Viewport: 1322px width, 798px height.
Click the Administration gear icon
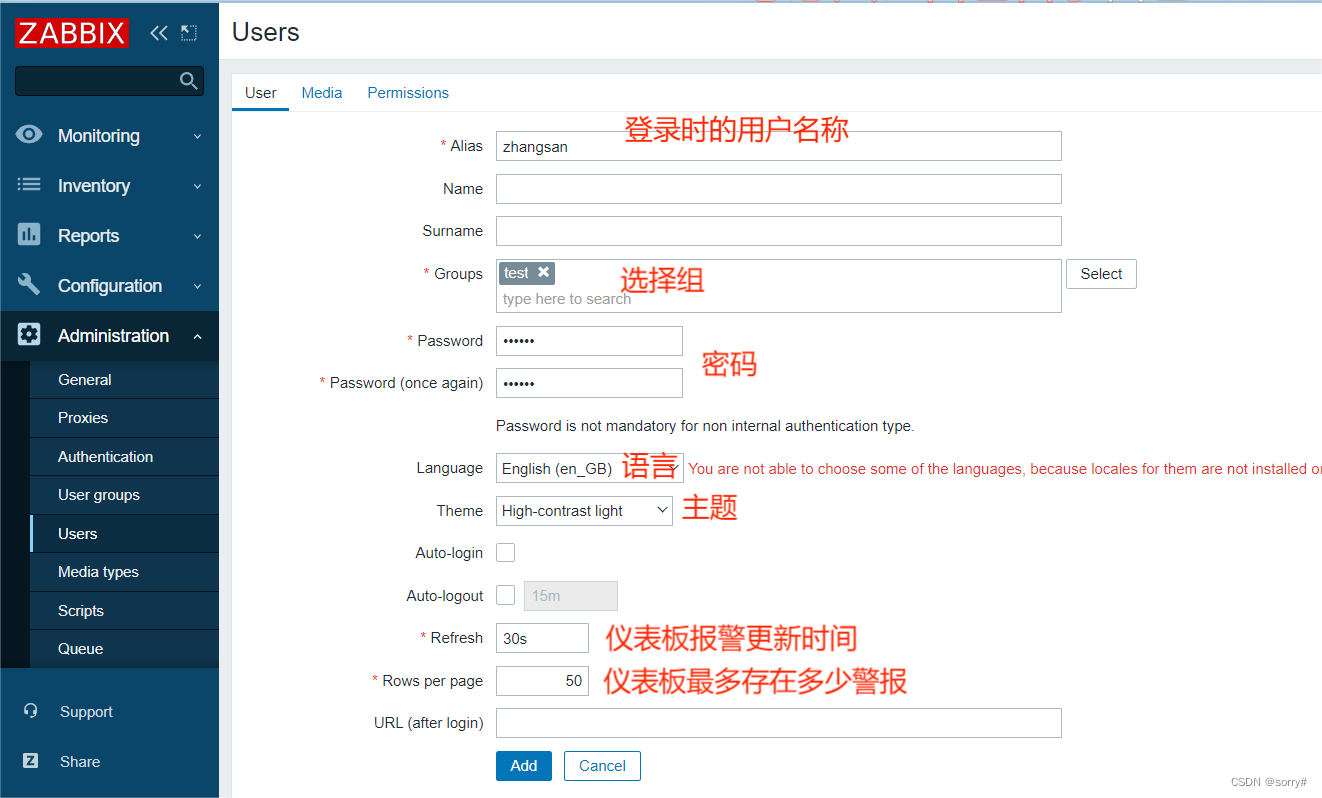click(29, 335)
